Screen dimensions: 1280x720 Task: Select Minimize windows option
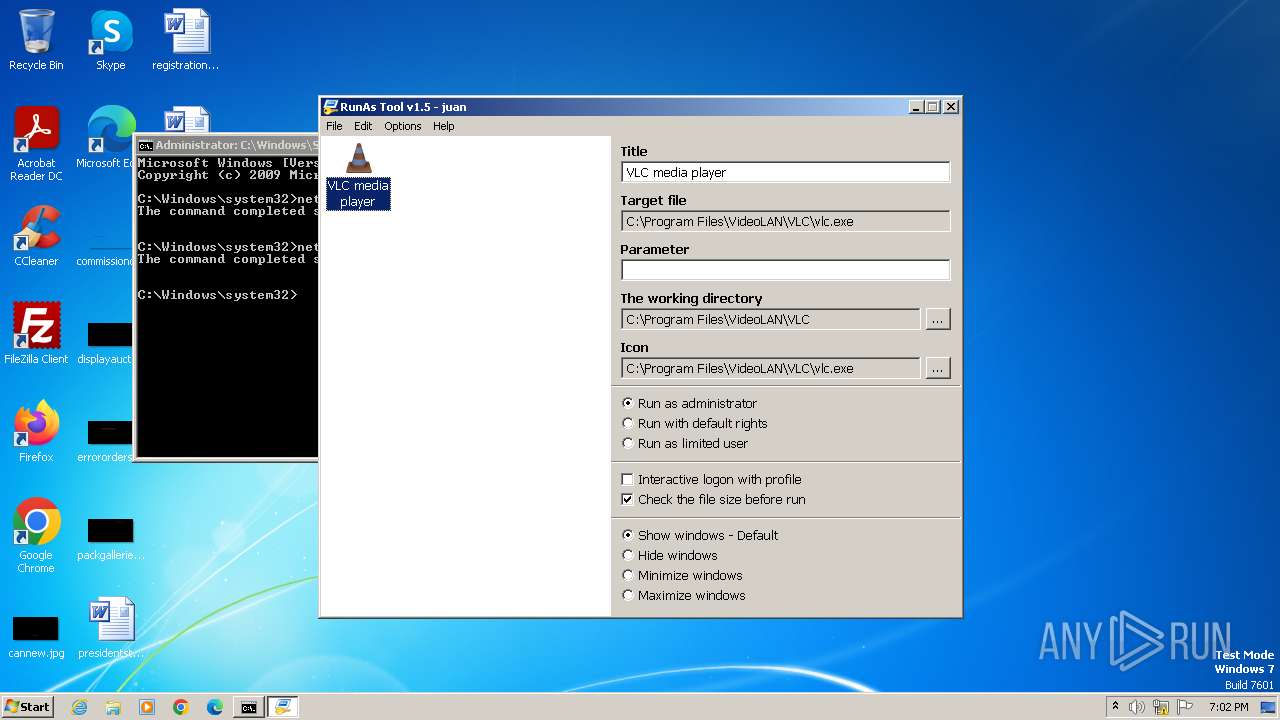681,575
